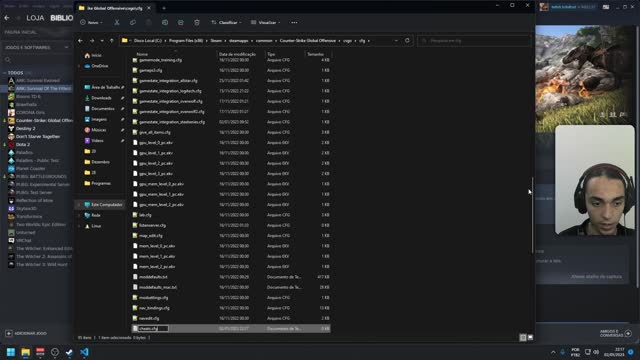Open Imagens quick access folder
This screenshot has width=640, height=360.
[99, 119]
